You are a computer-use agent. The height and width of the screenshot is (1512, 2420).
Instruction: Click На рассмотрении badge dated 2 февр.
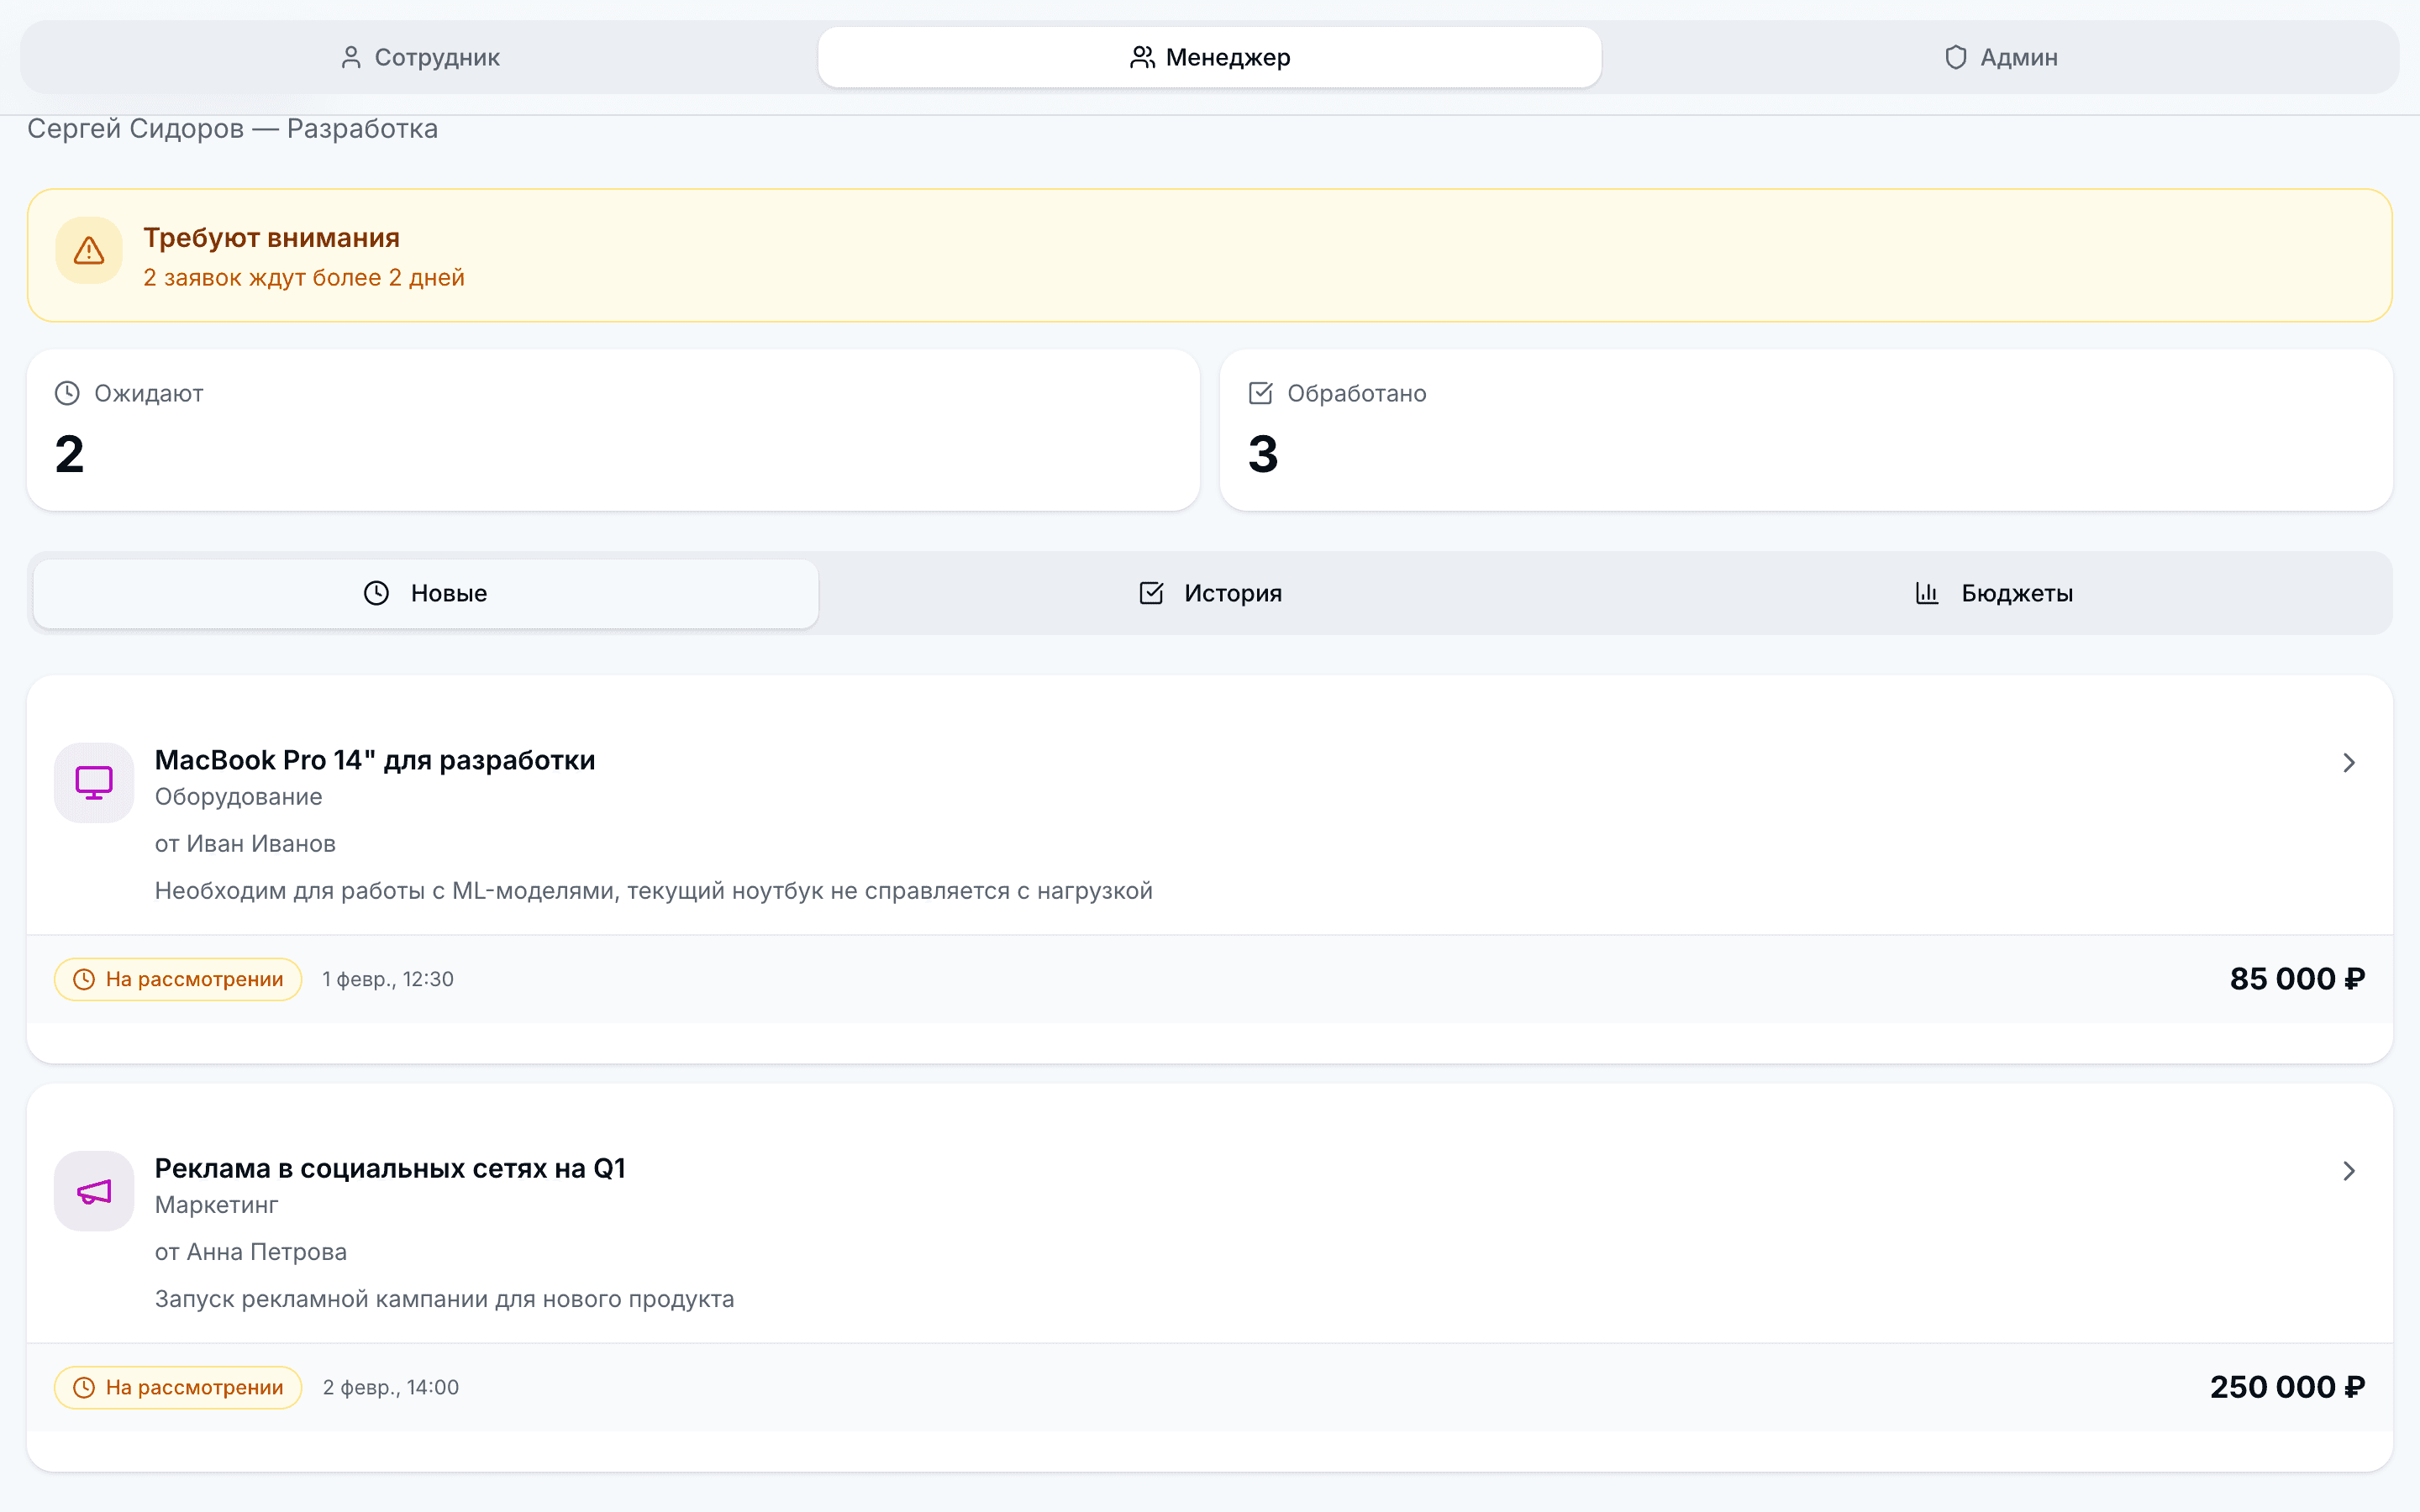[178, 1387]
